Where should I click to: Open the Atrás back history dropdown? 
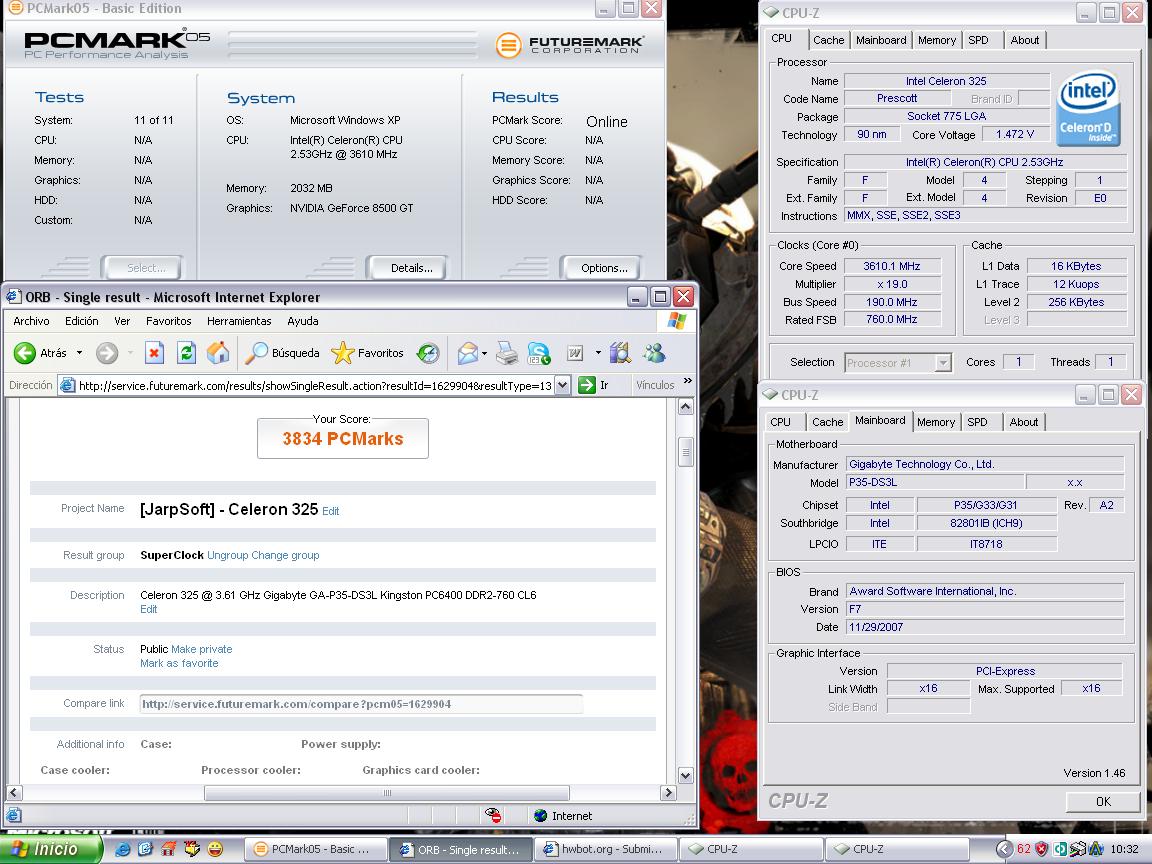79,353
